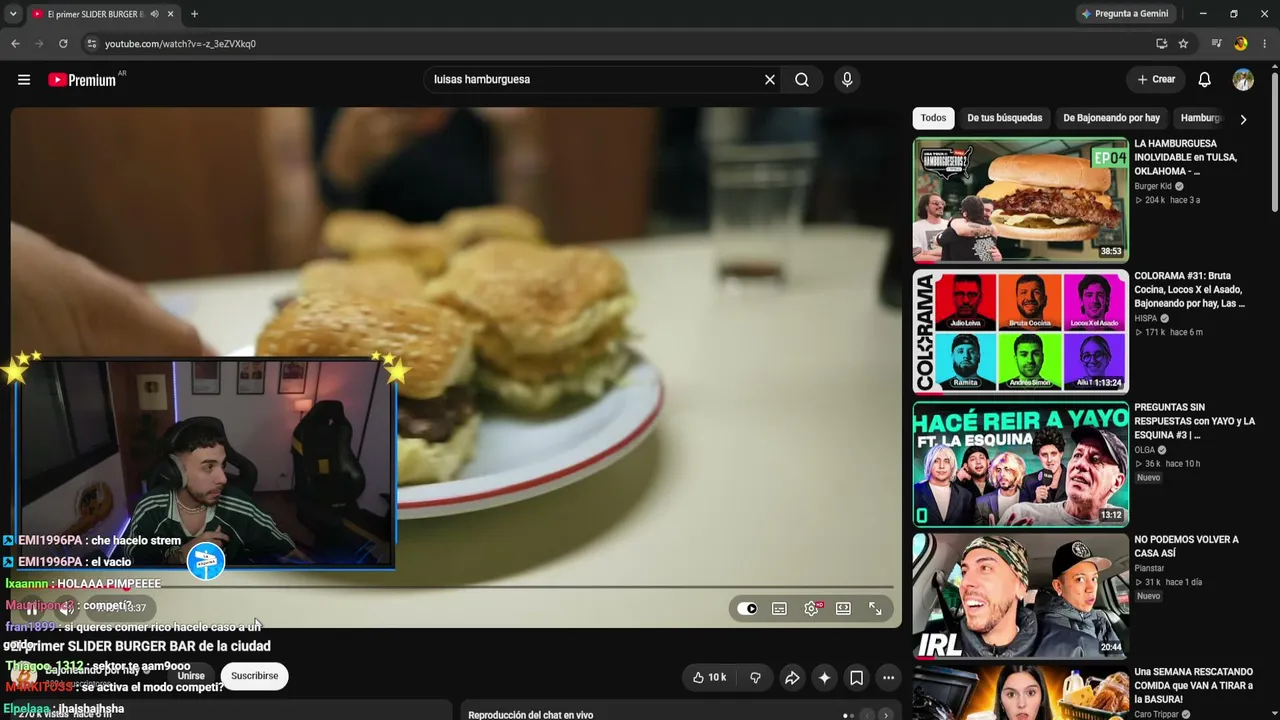Switch to theater mode in the player
This screenshot has width=1280, height=720.
coord(843,608)
